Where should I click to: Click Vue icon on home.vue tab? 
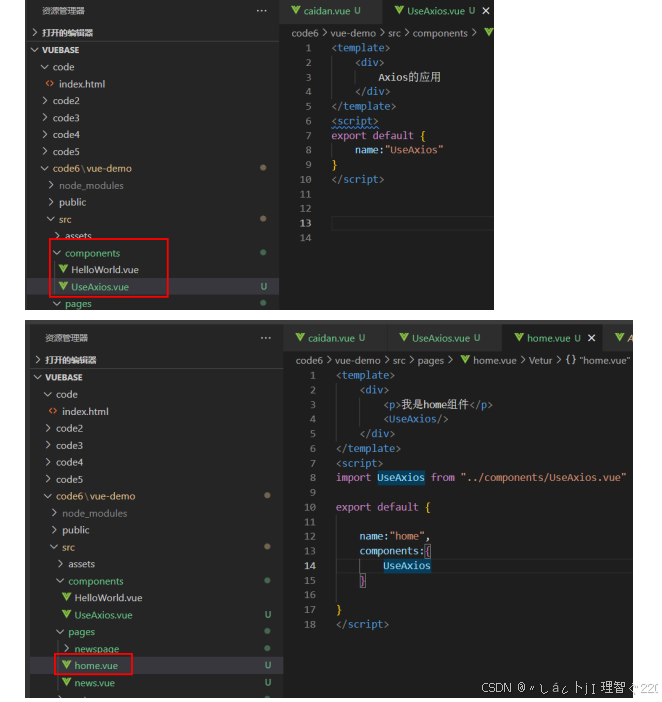point(519,337)
